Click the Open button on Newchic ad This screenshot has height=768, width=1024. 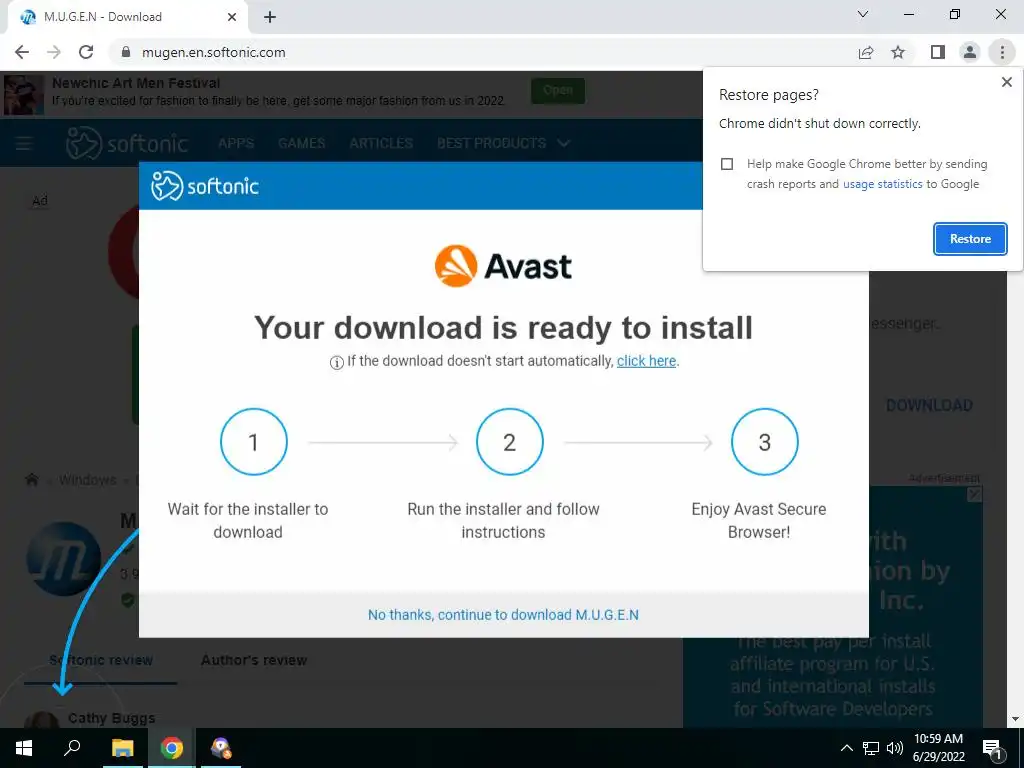coord(558,90)
